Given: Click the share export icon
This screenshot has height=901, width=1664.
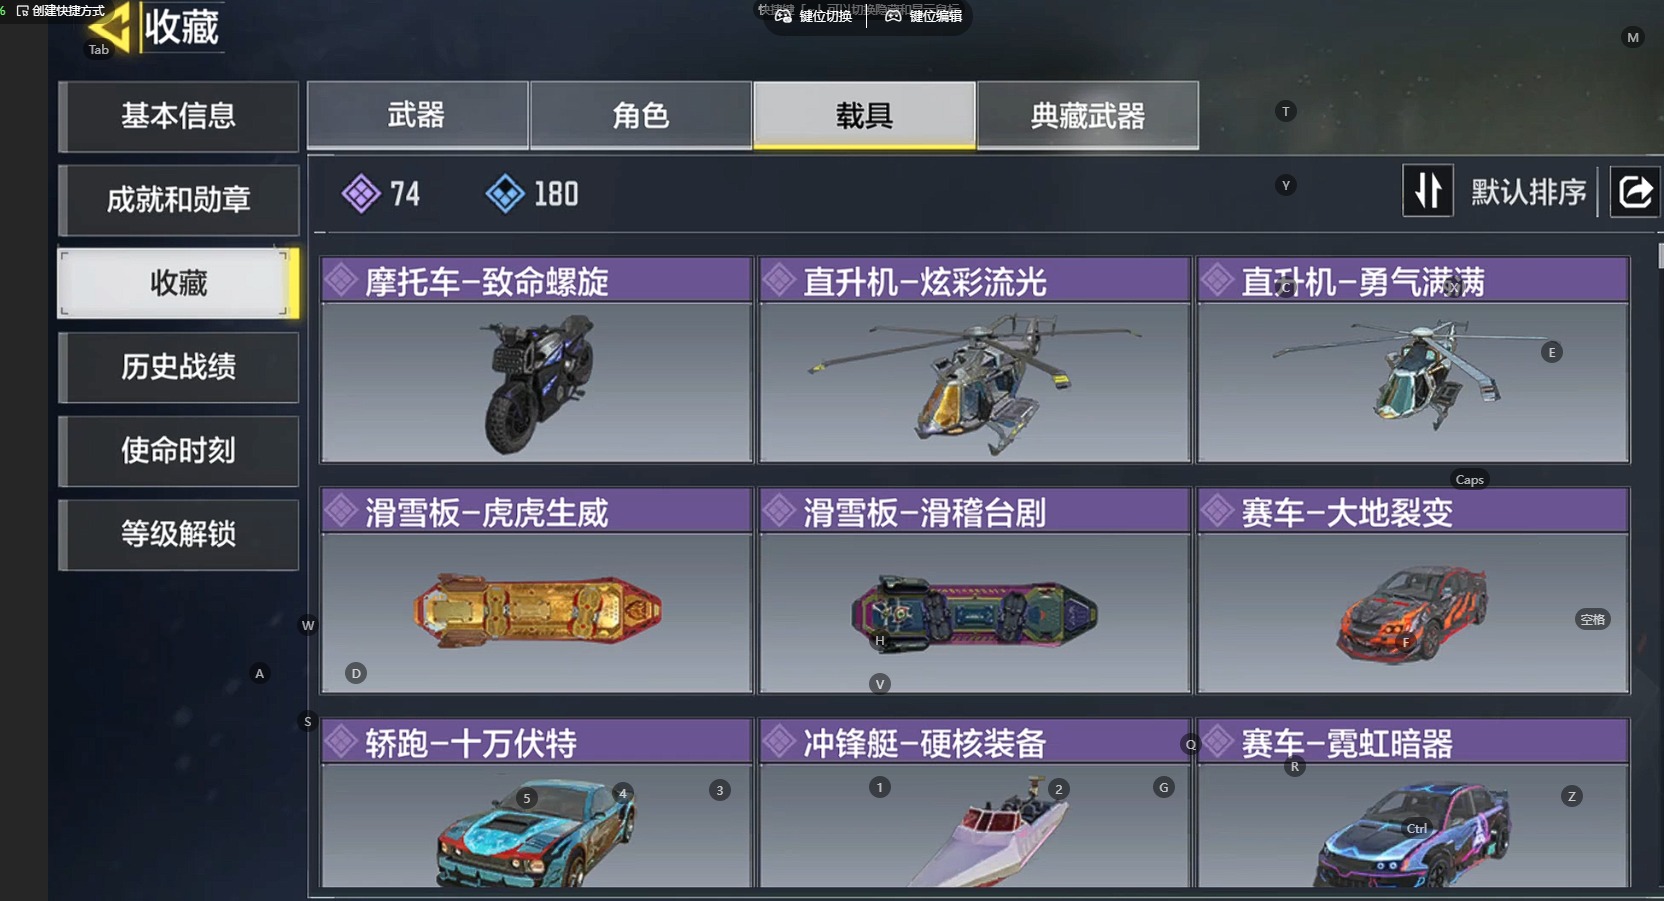Looking at the screenshot, I should (x=1635, y=191).
